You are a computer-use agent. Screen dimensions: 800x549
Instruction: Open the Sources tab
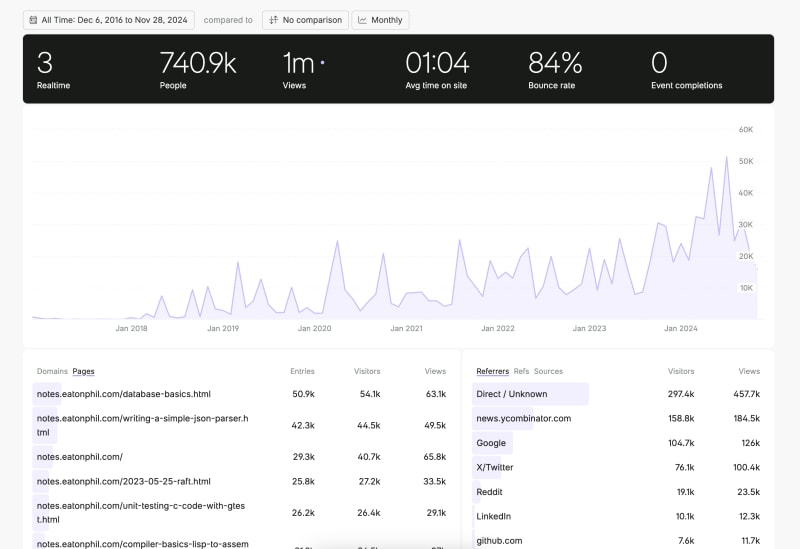pos(548,371)
